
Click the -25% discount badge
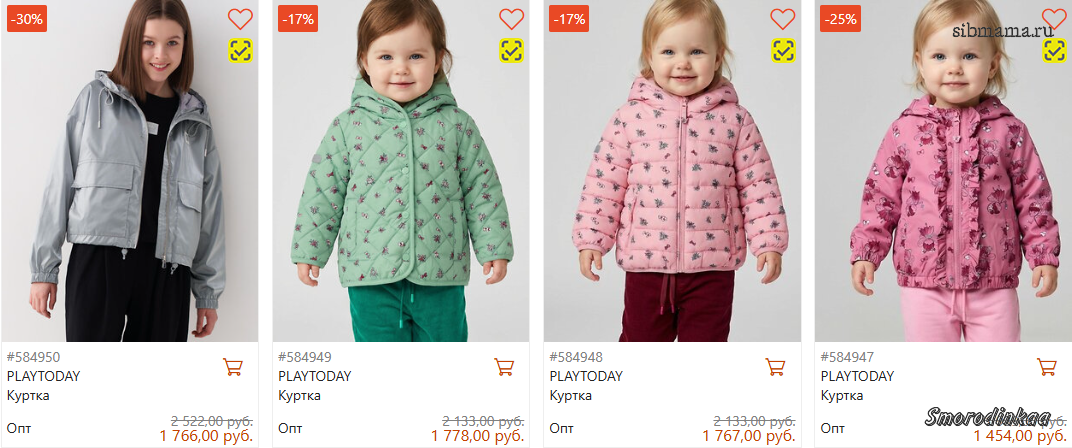pos(840,19)
